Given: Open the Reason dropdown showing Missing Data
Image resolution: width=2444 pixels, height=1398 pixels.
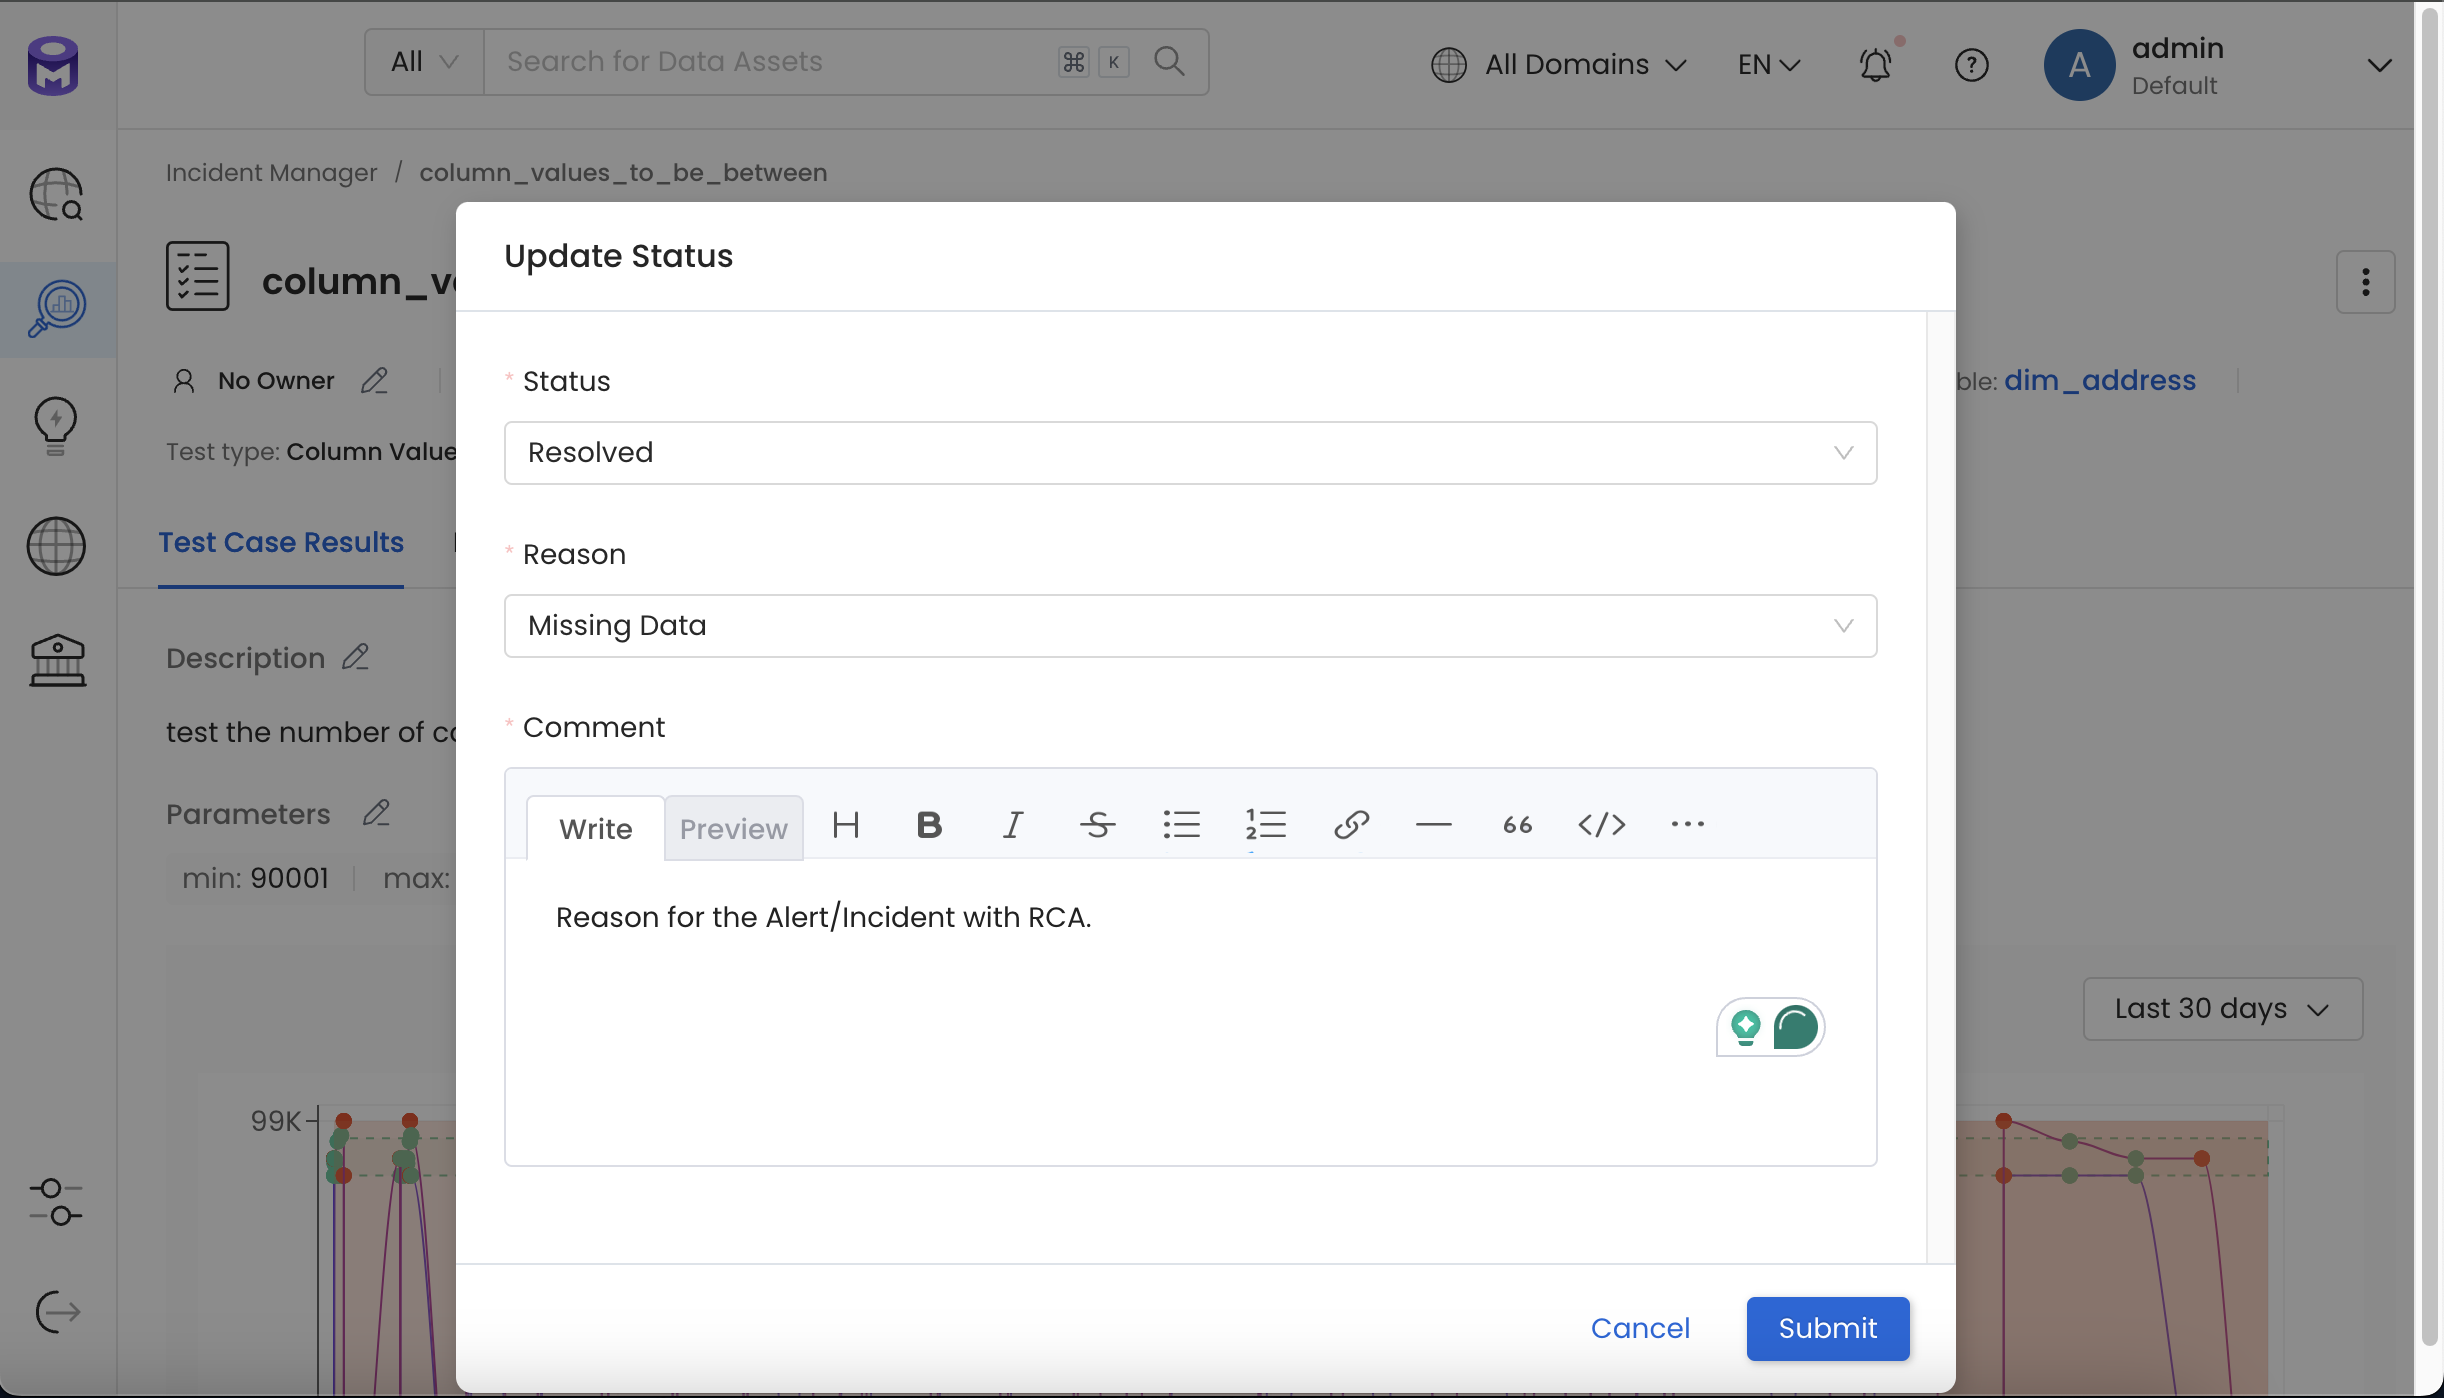Looking at the screenshot, I should click(1190, 626).
